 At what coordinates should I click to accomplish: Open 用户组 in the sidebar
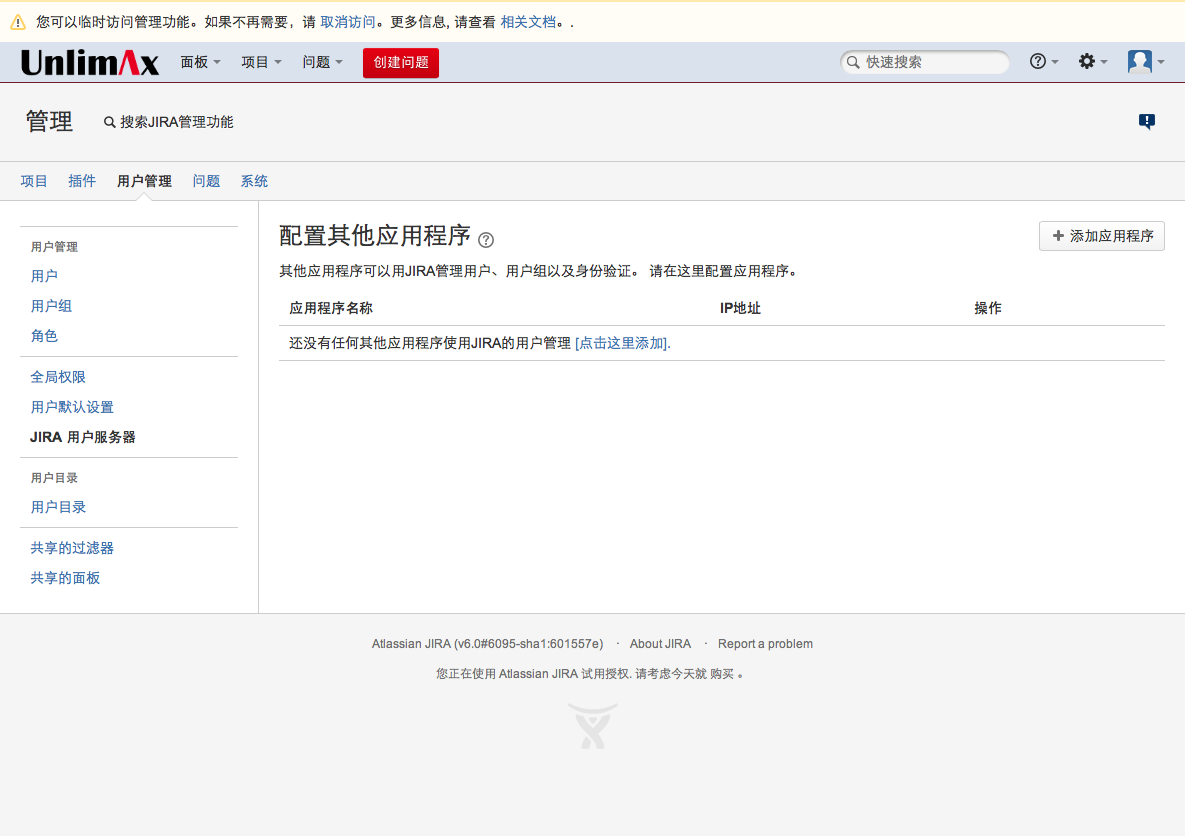(x=52, y=306)
